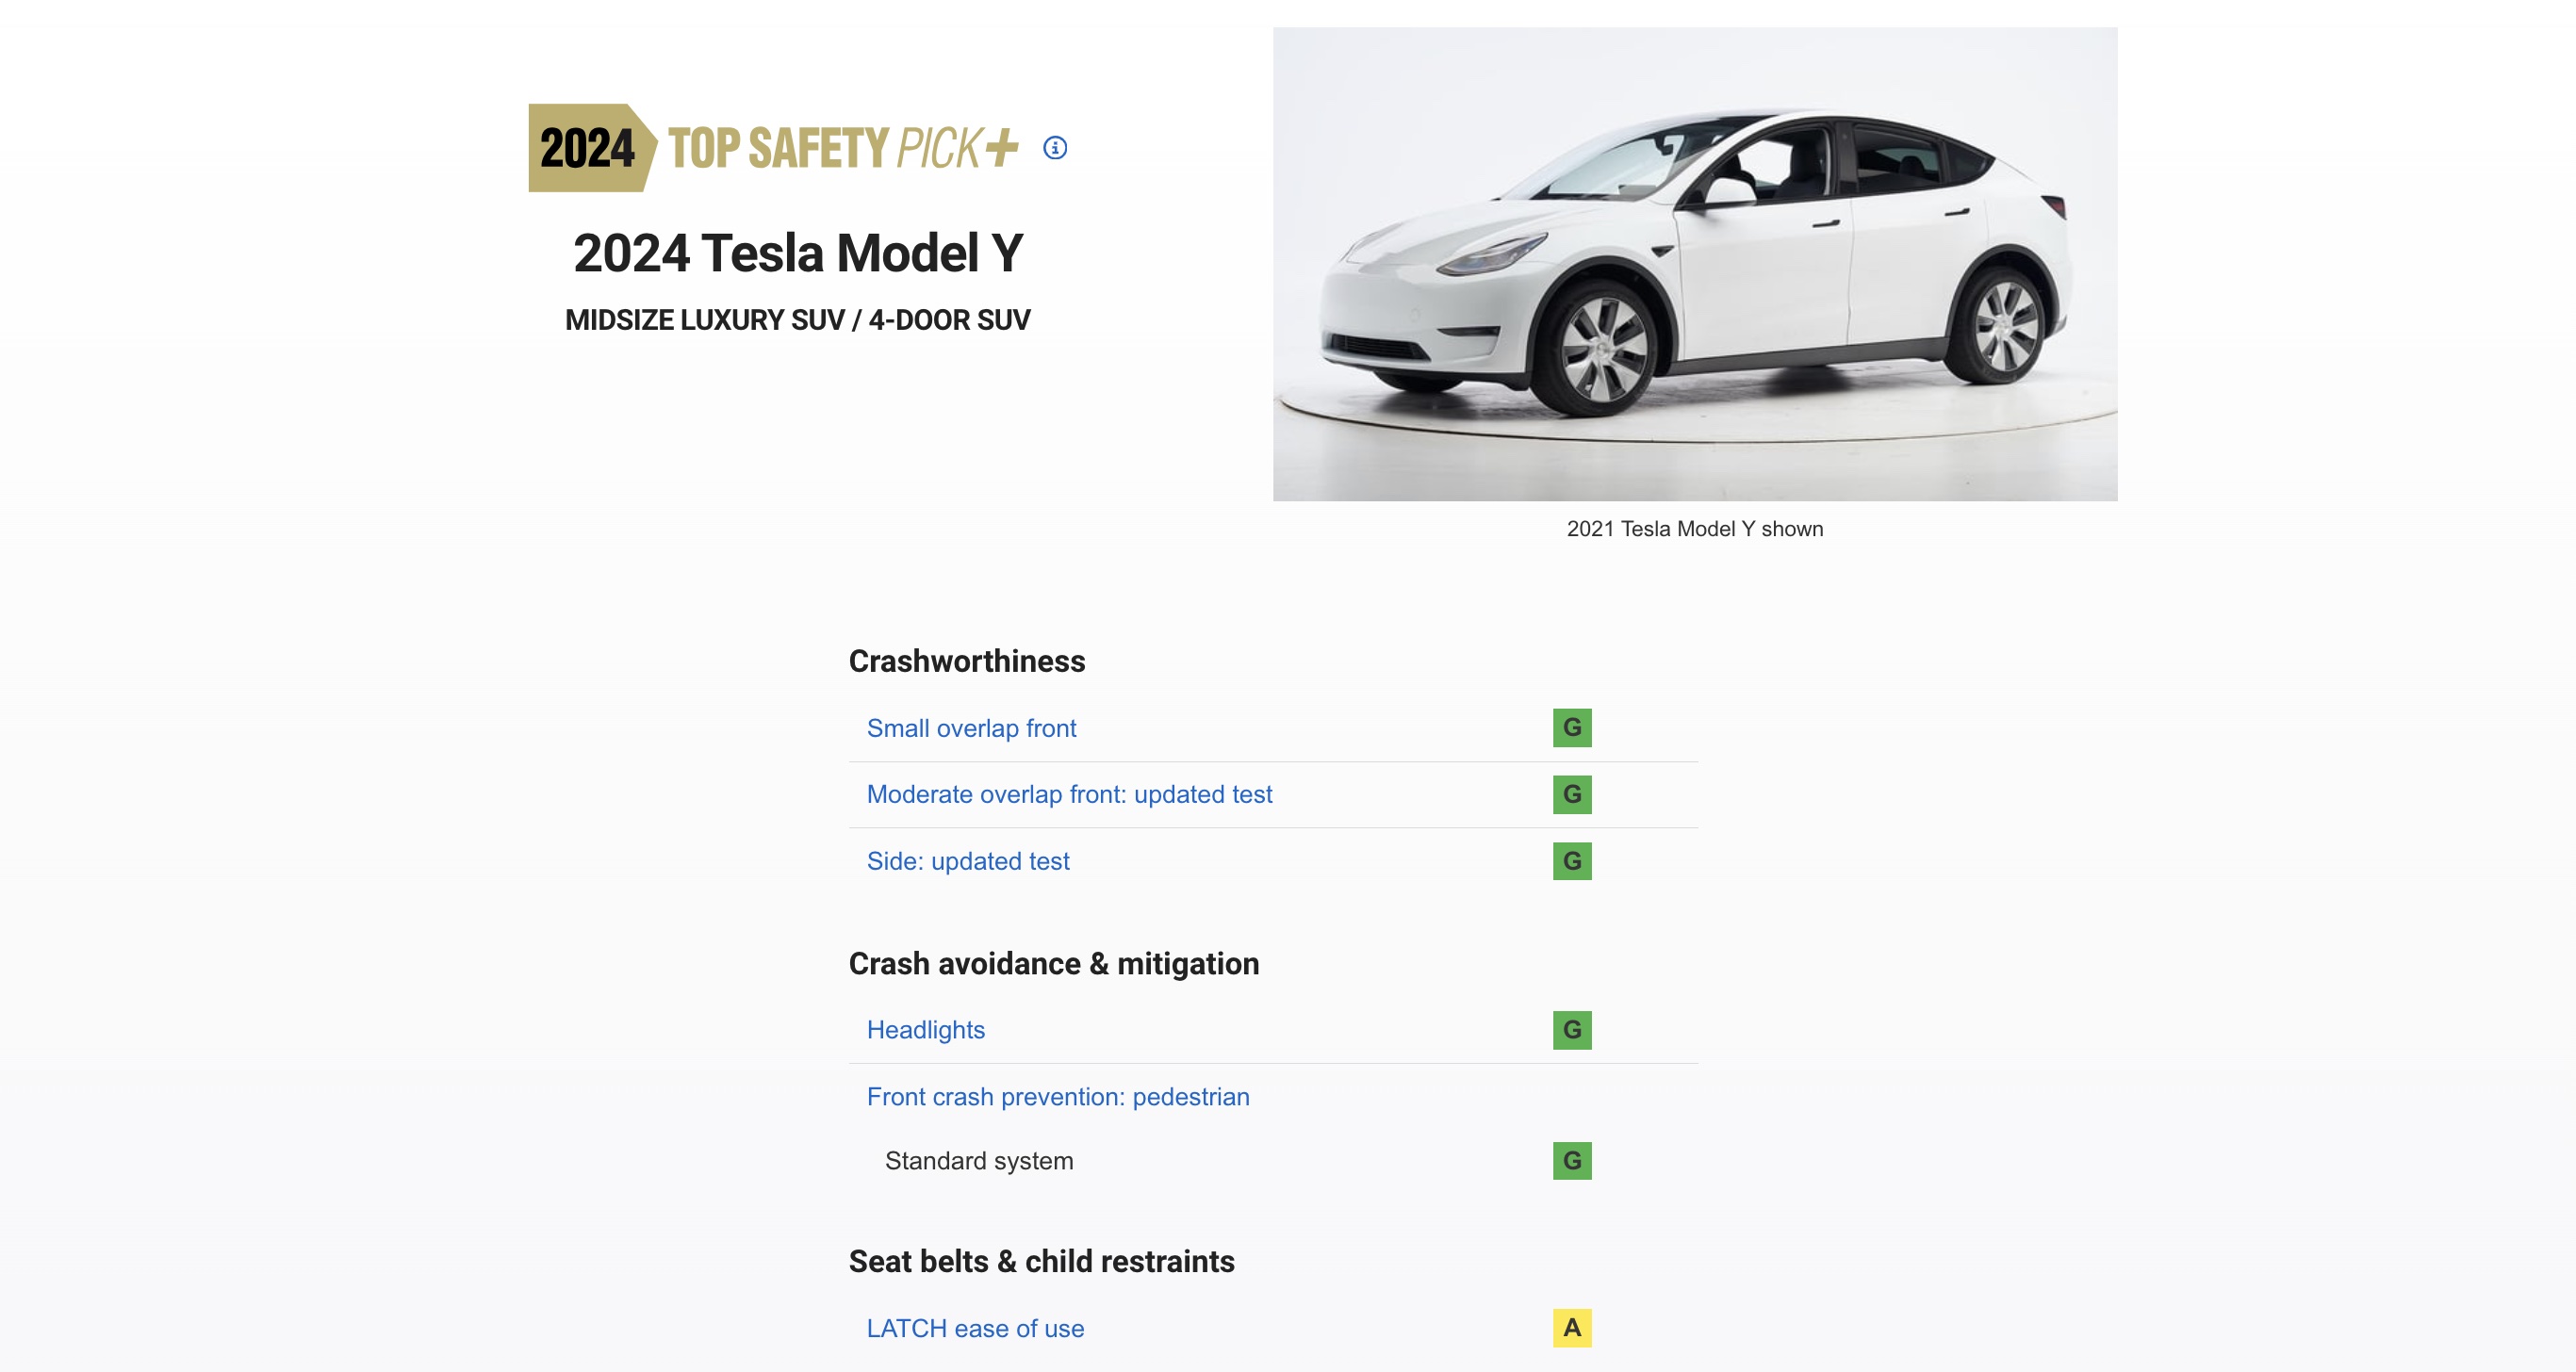Click the yellow A badge for LATCH
This screenshot has width=2576, height=1372.
point(1572,1328)
